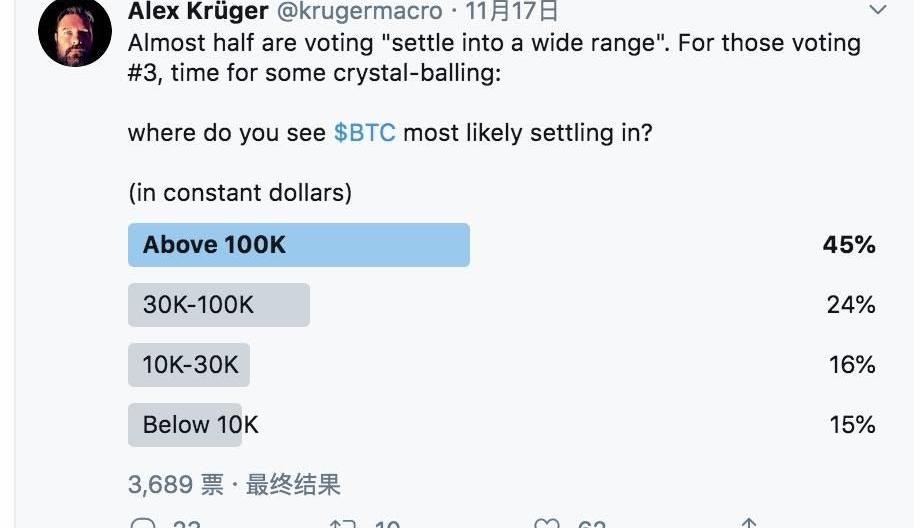Open the @krugermacro handle link
Viewport: 922px width, 528px height.
(x=358, y=12)
